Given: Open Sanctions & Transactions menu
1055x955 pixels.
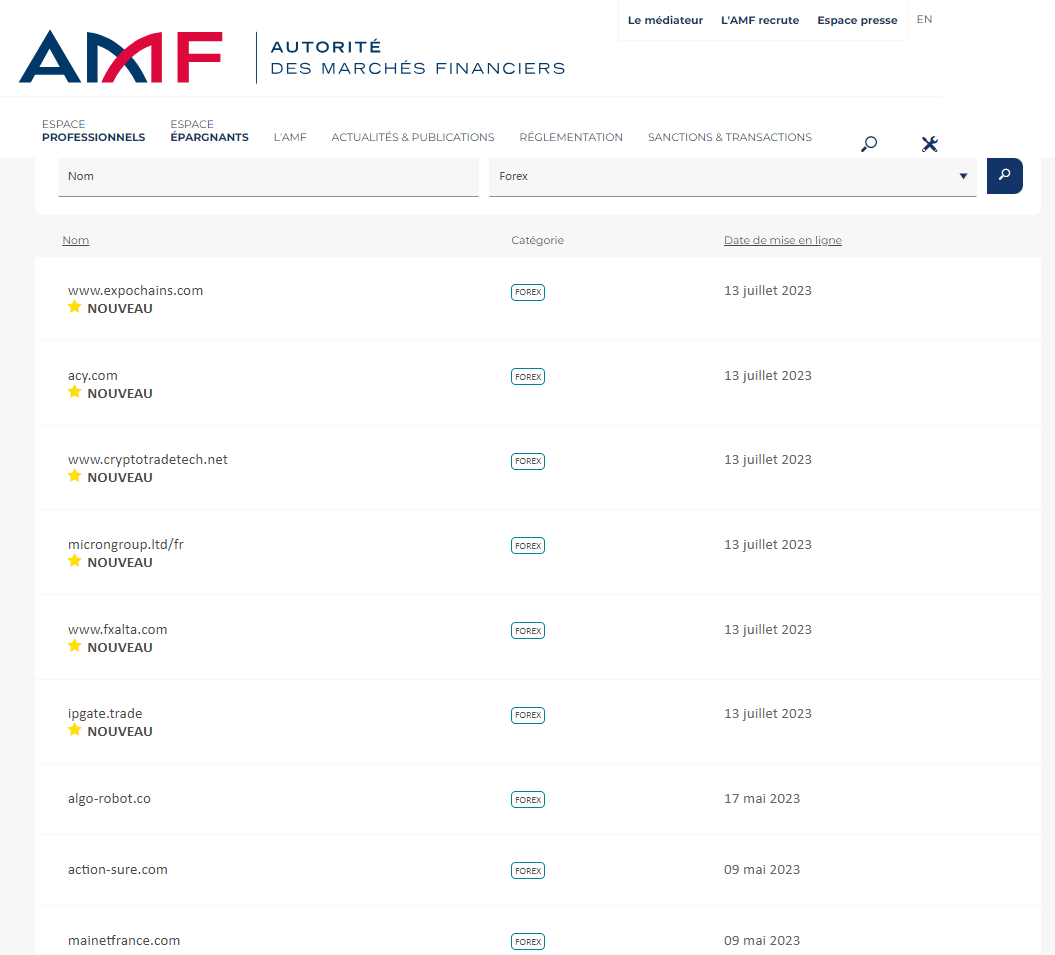Looking at the screenshot, I should pos(729,137).
